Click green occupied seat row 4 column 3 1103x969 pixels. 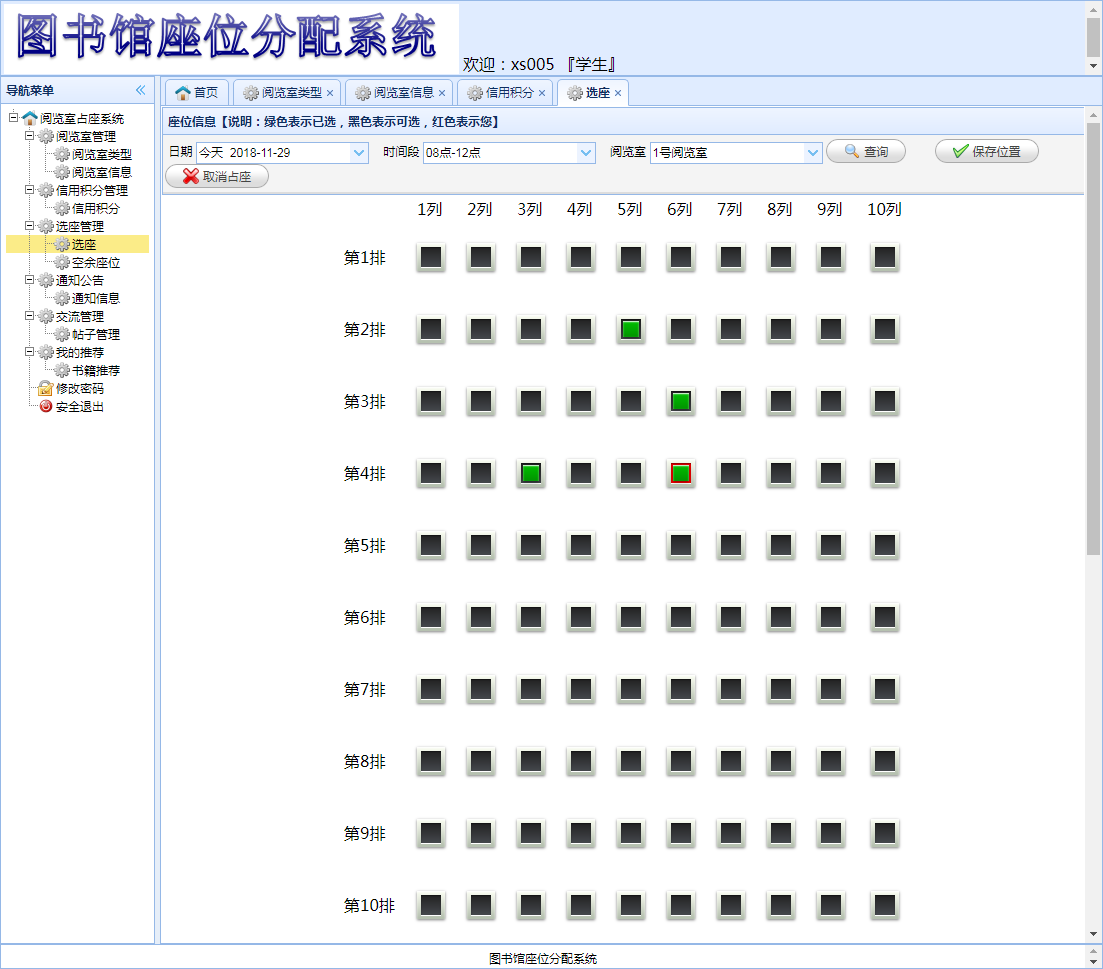(530, 473)
